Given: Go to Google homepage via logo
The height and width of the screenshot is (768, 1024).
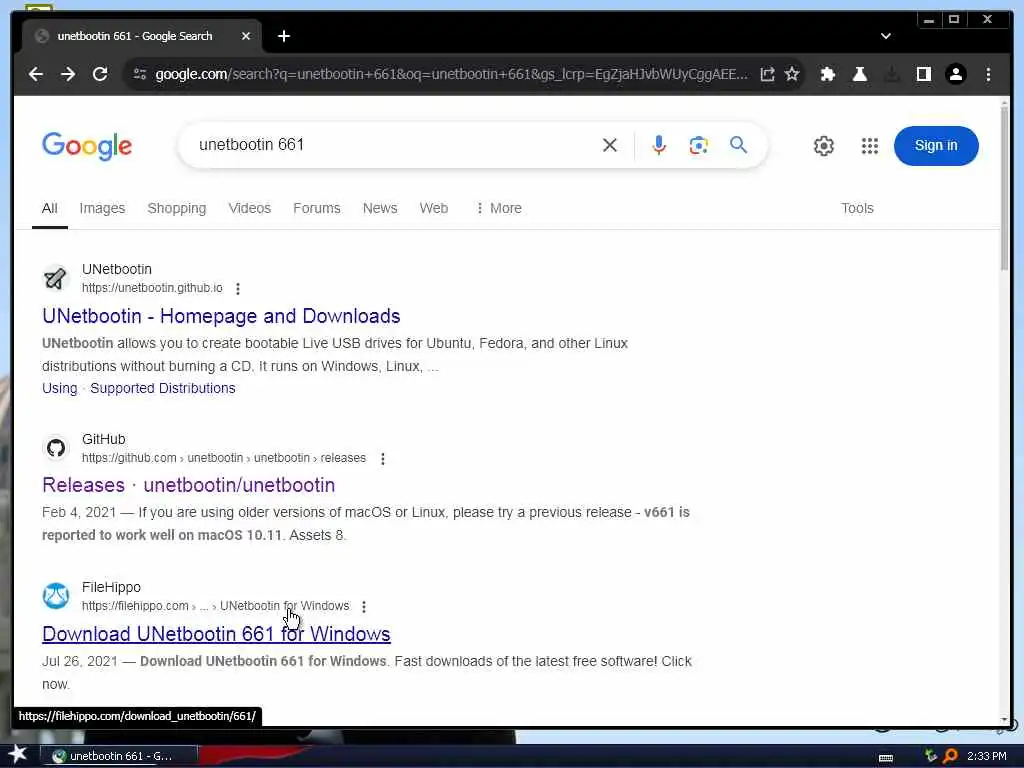Looking at the screenshot, I should click(87, 146).
